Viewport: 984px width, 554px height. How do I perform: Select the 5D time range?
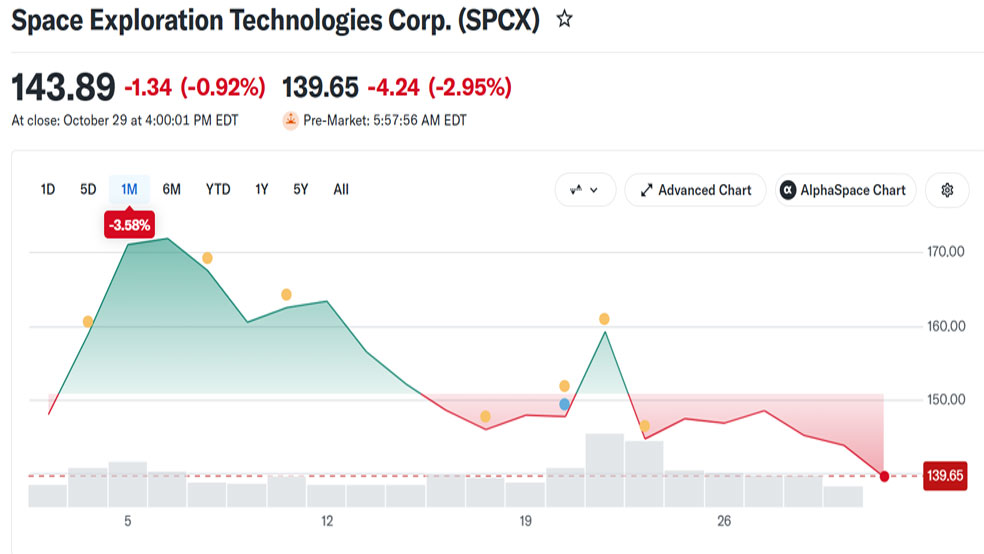[x=88, y=189]
